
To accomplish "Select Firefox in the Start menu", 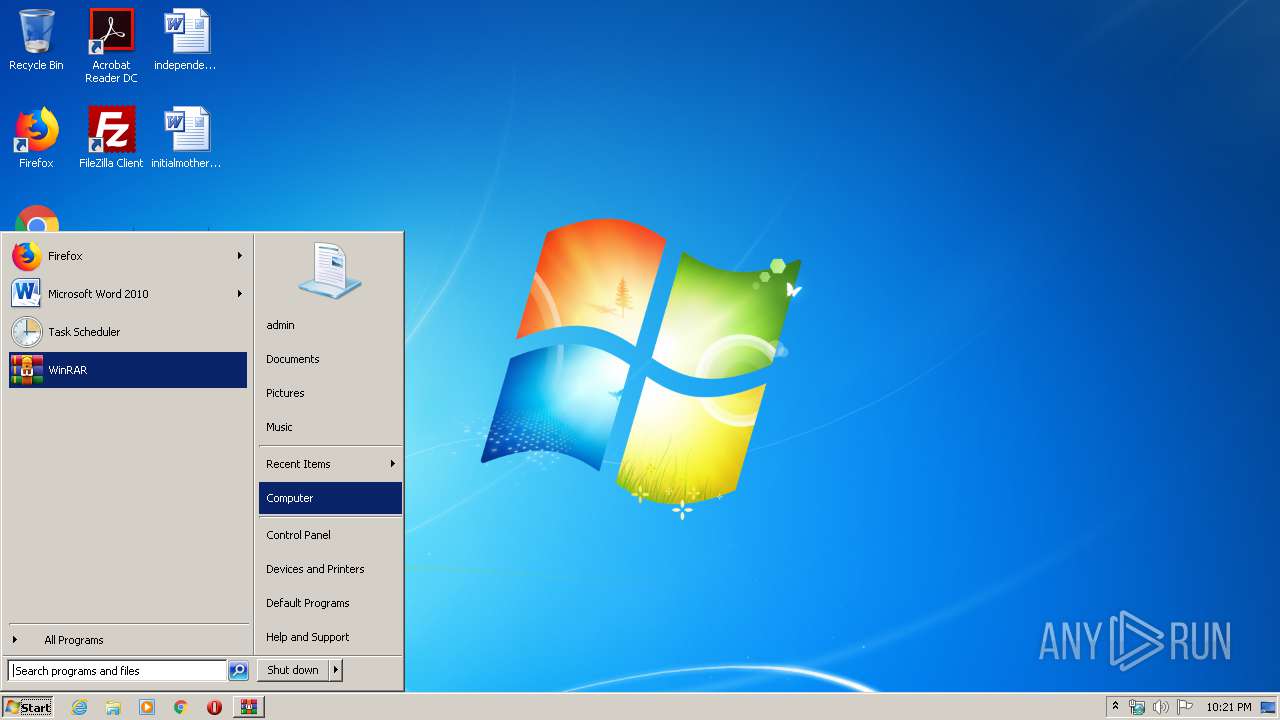I will tap(127, 256).
